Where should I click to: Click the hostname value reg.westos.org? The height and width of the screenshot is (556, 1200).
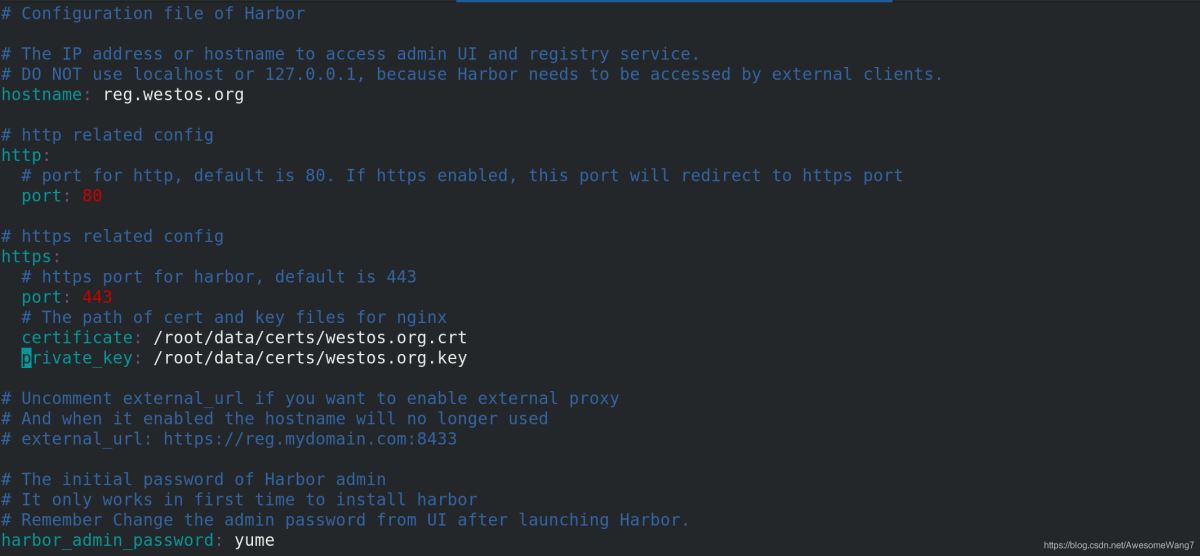(x=173, y=95)
